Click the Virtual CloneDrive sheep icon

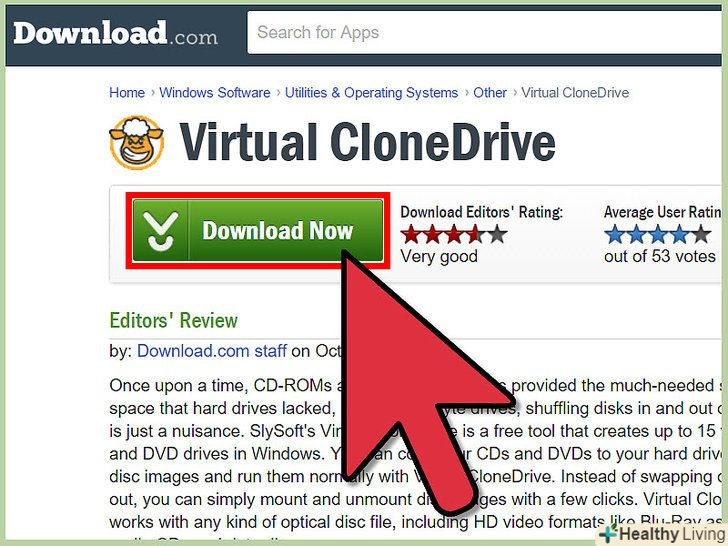[x=136, y=142]
